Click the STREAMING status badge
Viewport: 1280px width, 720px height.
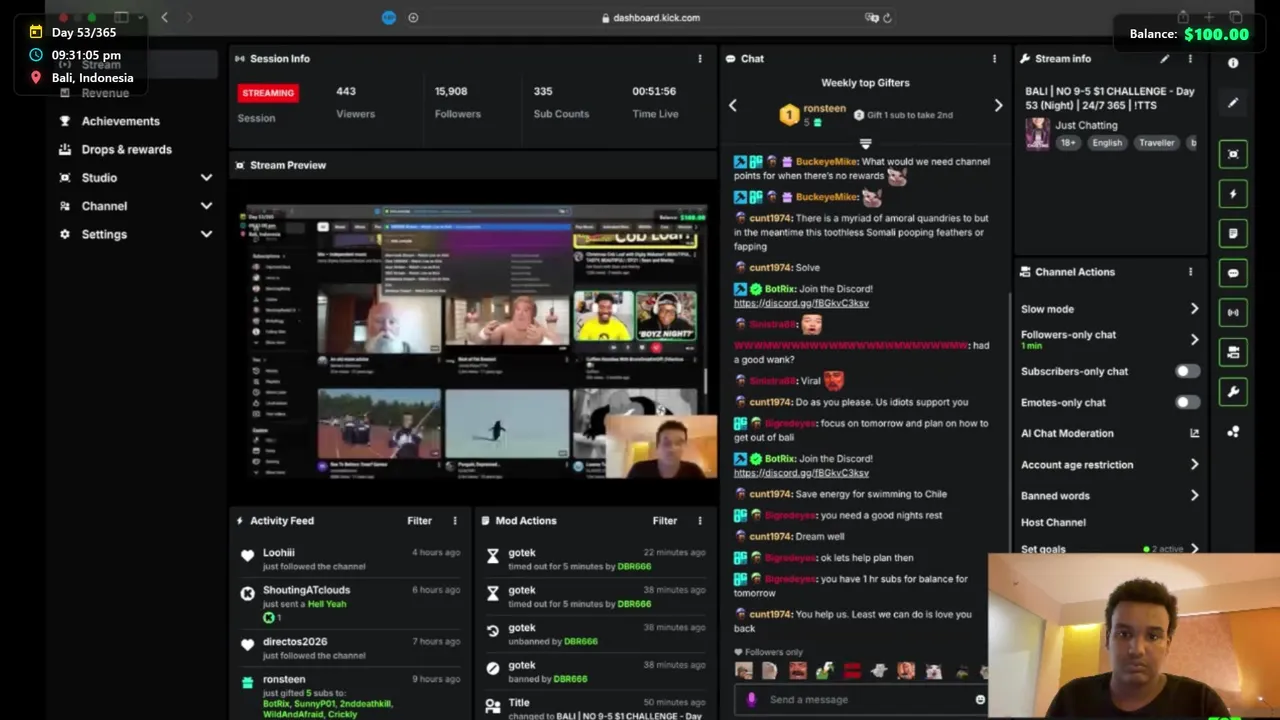[x=268, y=93]
